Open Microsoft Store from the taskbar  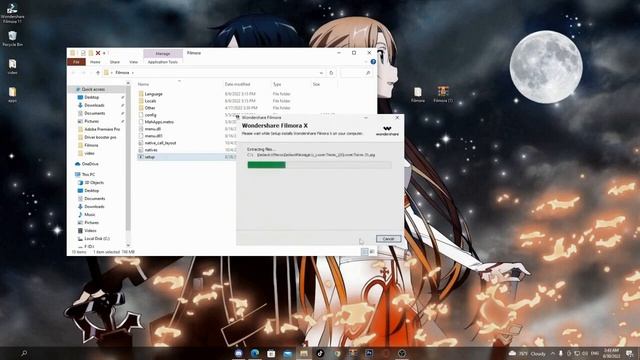pos(271,353)
